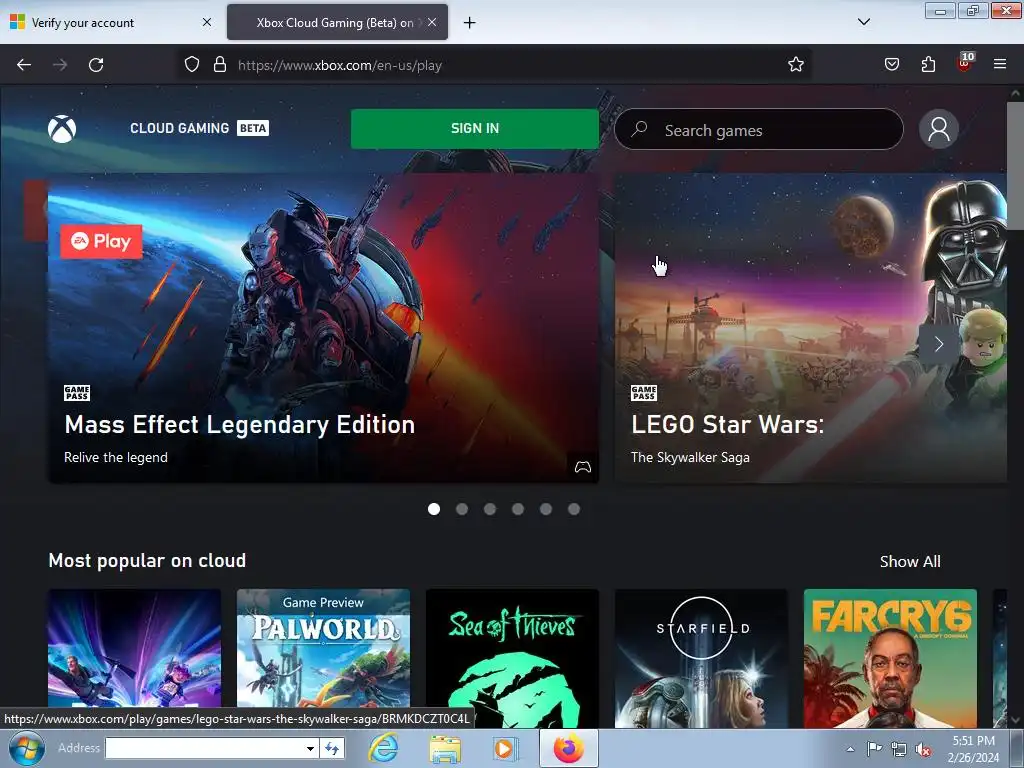Screen dimensions: 1024x768
Task: Open a new tab with the plus icon
Action: (470, 23)
